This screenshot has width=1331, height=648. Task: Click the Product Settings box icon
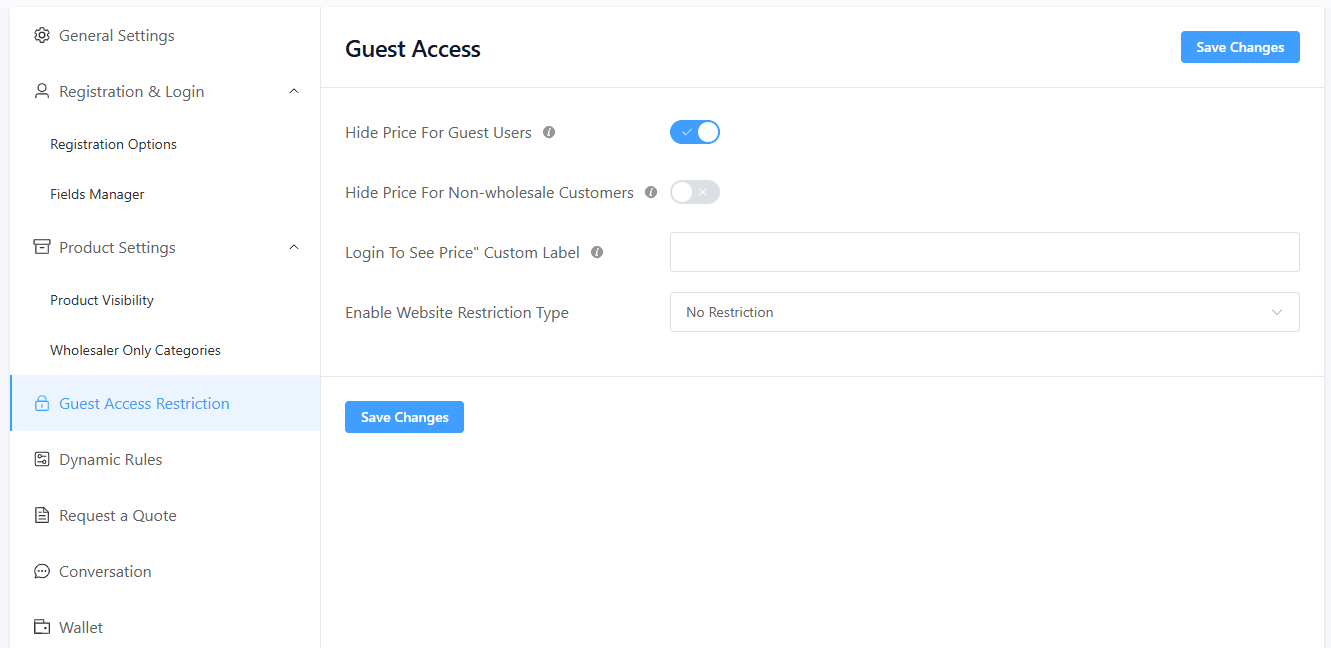42,248
